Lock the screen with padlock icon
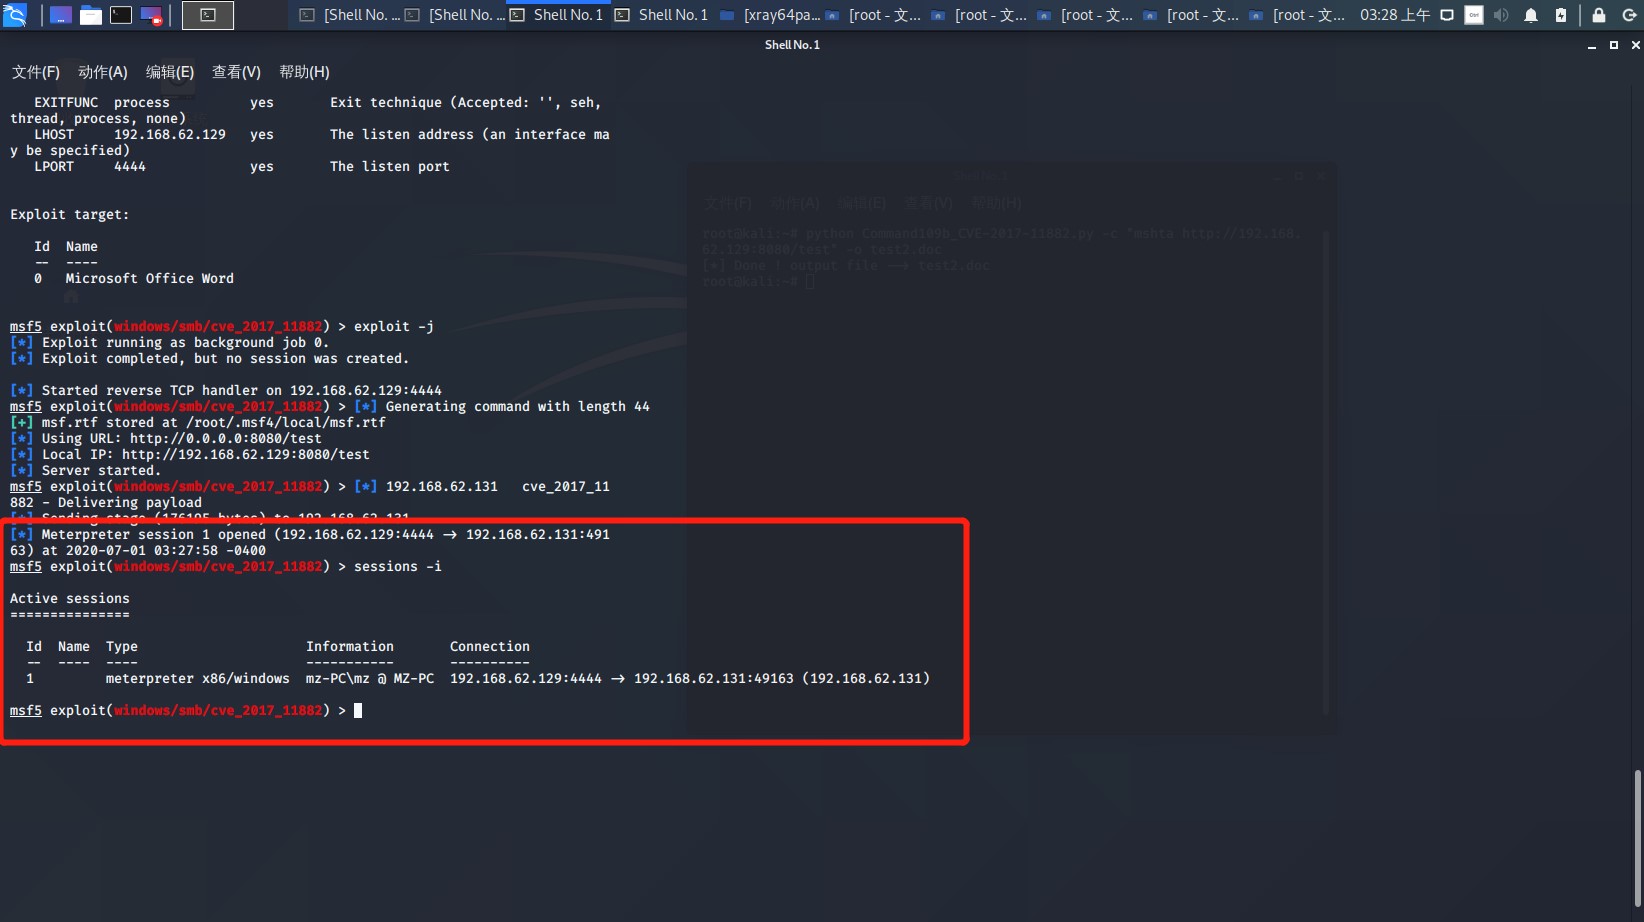 [1599, 15]
